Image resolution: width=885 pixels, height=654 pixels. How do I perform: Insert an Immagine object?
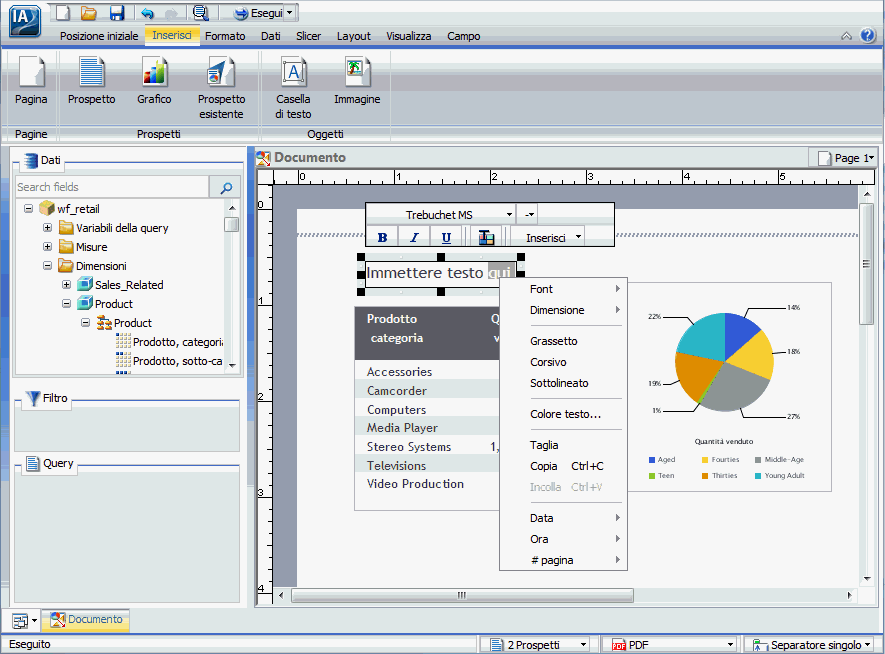click(x=357, y=81)
